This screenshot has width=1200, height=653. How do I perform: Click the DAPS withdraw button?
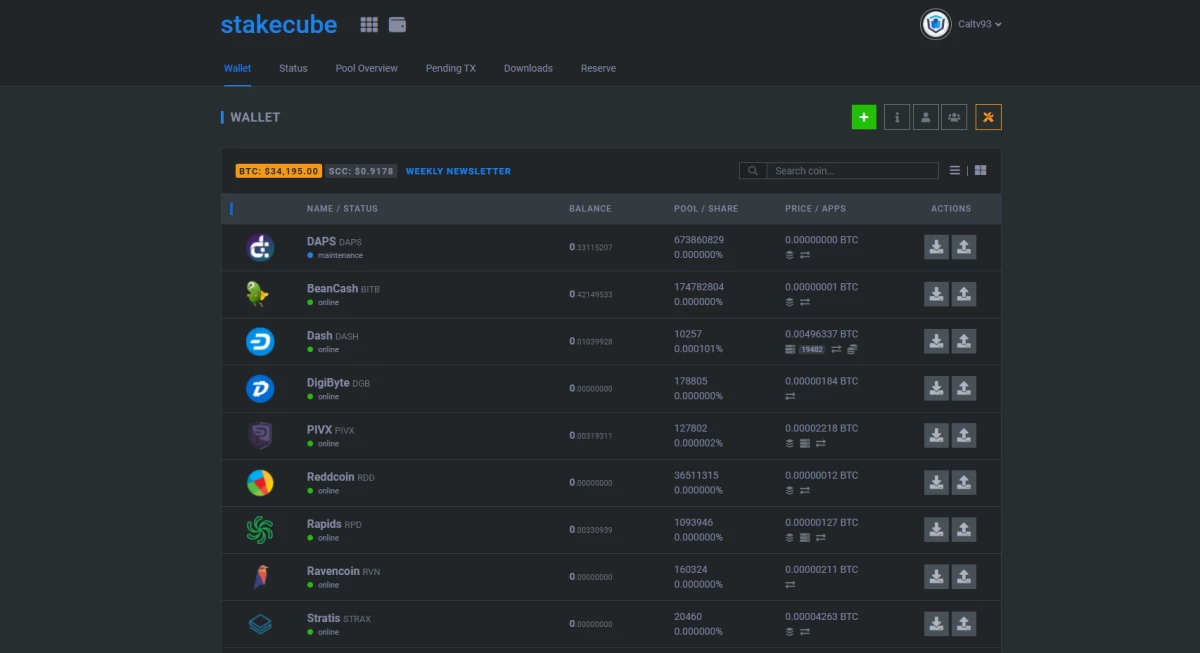964,247
